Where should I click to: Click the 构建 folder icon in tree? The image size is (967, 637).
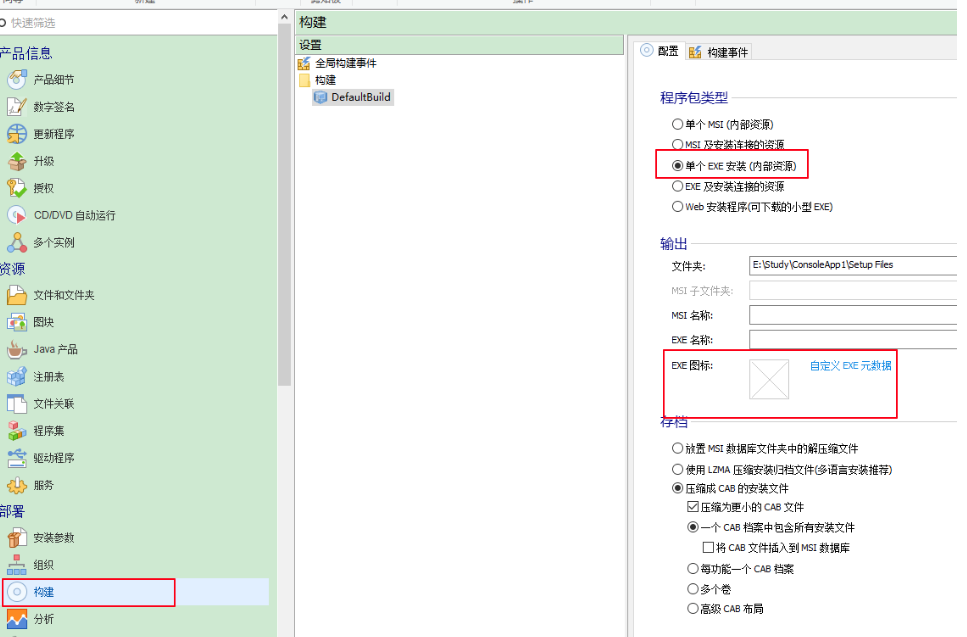click(x=304, y=80)
